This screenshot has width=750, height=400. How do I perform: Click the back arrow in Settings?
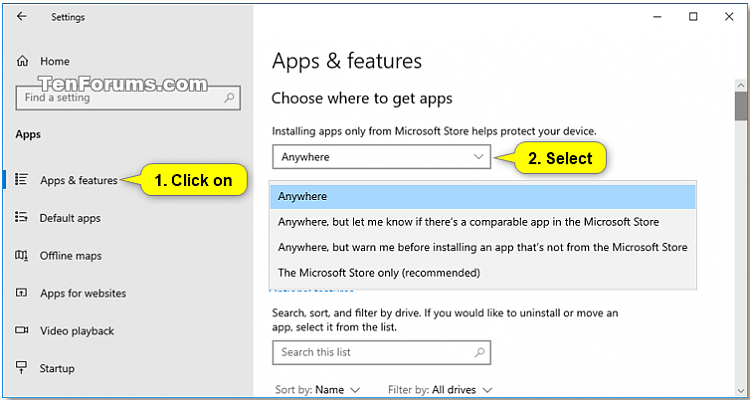[x=22, y=17]
